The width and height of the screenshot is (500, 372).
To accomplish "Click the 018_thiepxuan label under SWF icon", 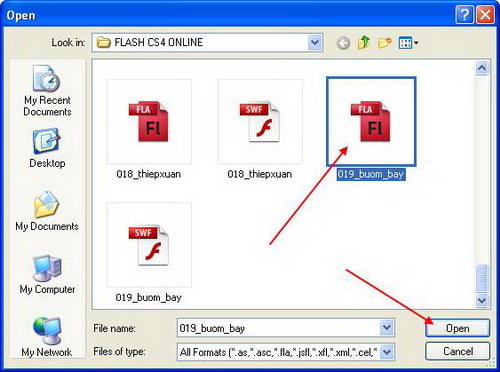I will tap(260, 174).
